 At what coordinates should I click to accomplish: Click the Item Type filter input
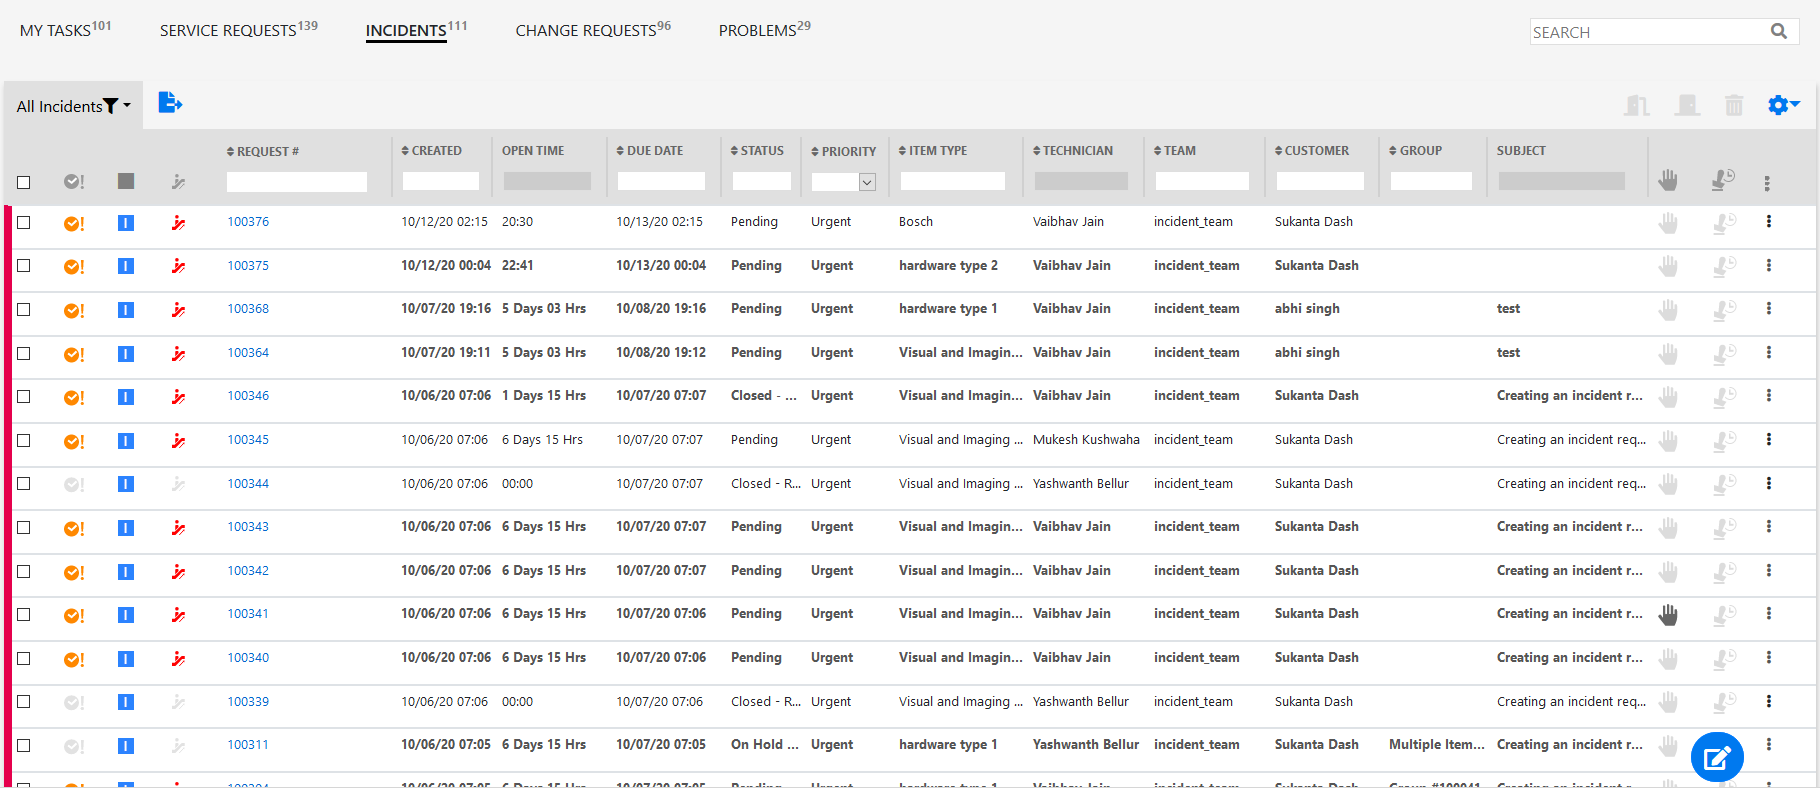tap(952, 181)
